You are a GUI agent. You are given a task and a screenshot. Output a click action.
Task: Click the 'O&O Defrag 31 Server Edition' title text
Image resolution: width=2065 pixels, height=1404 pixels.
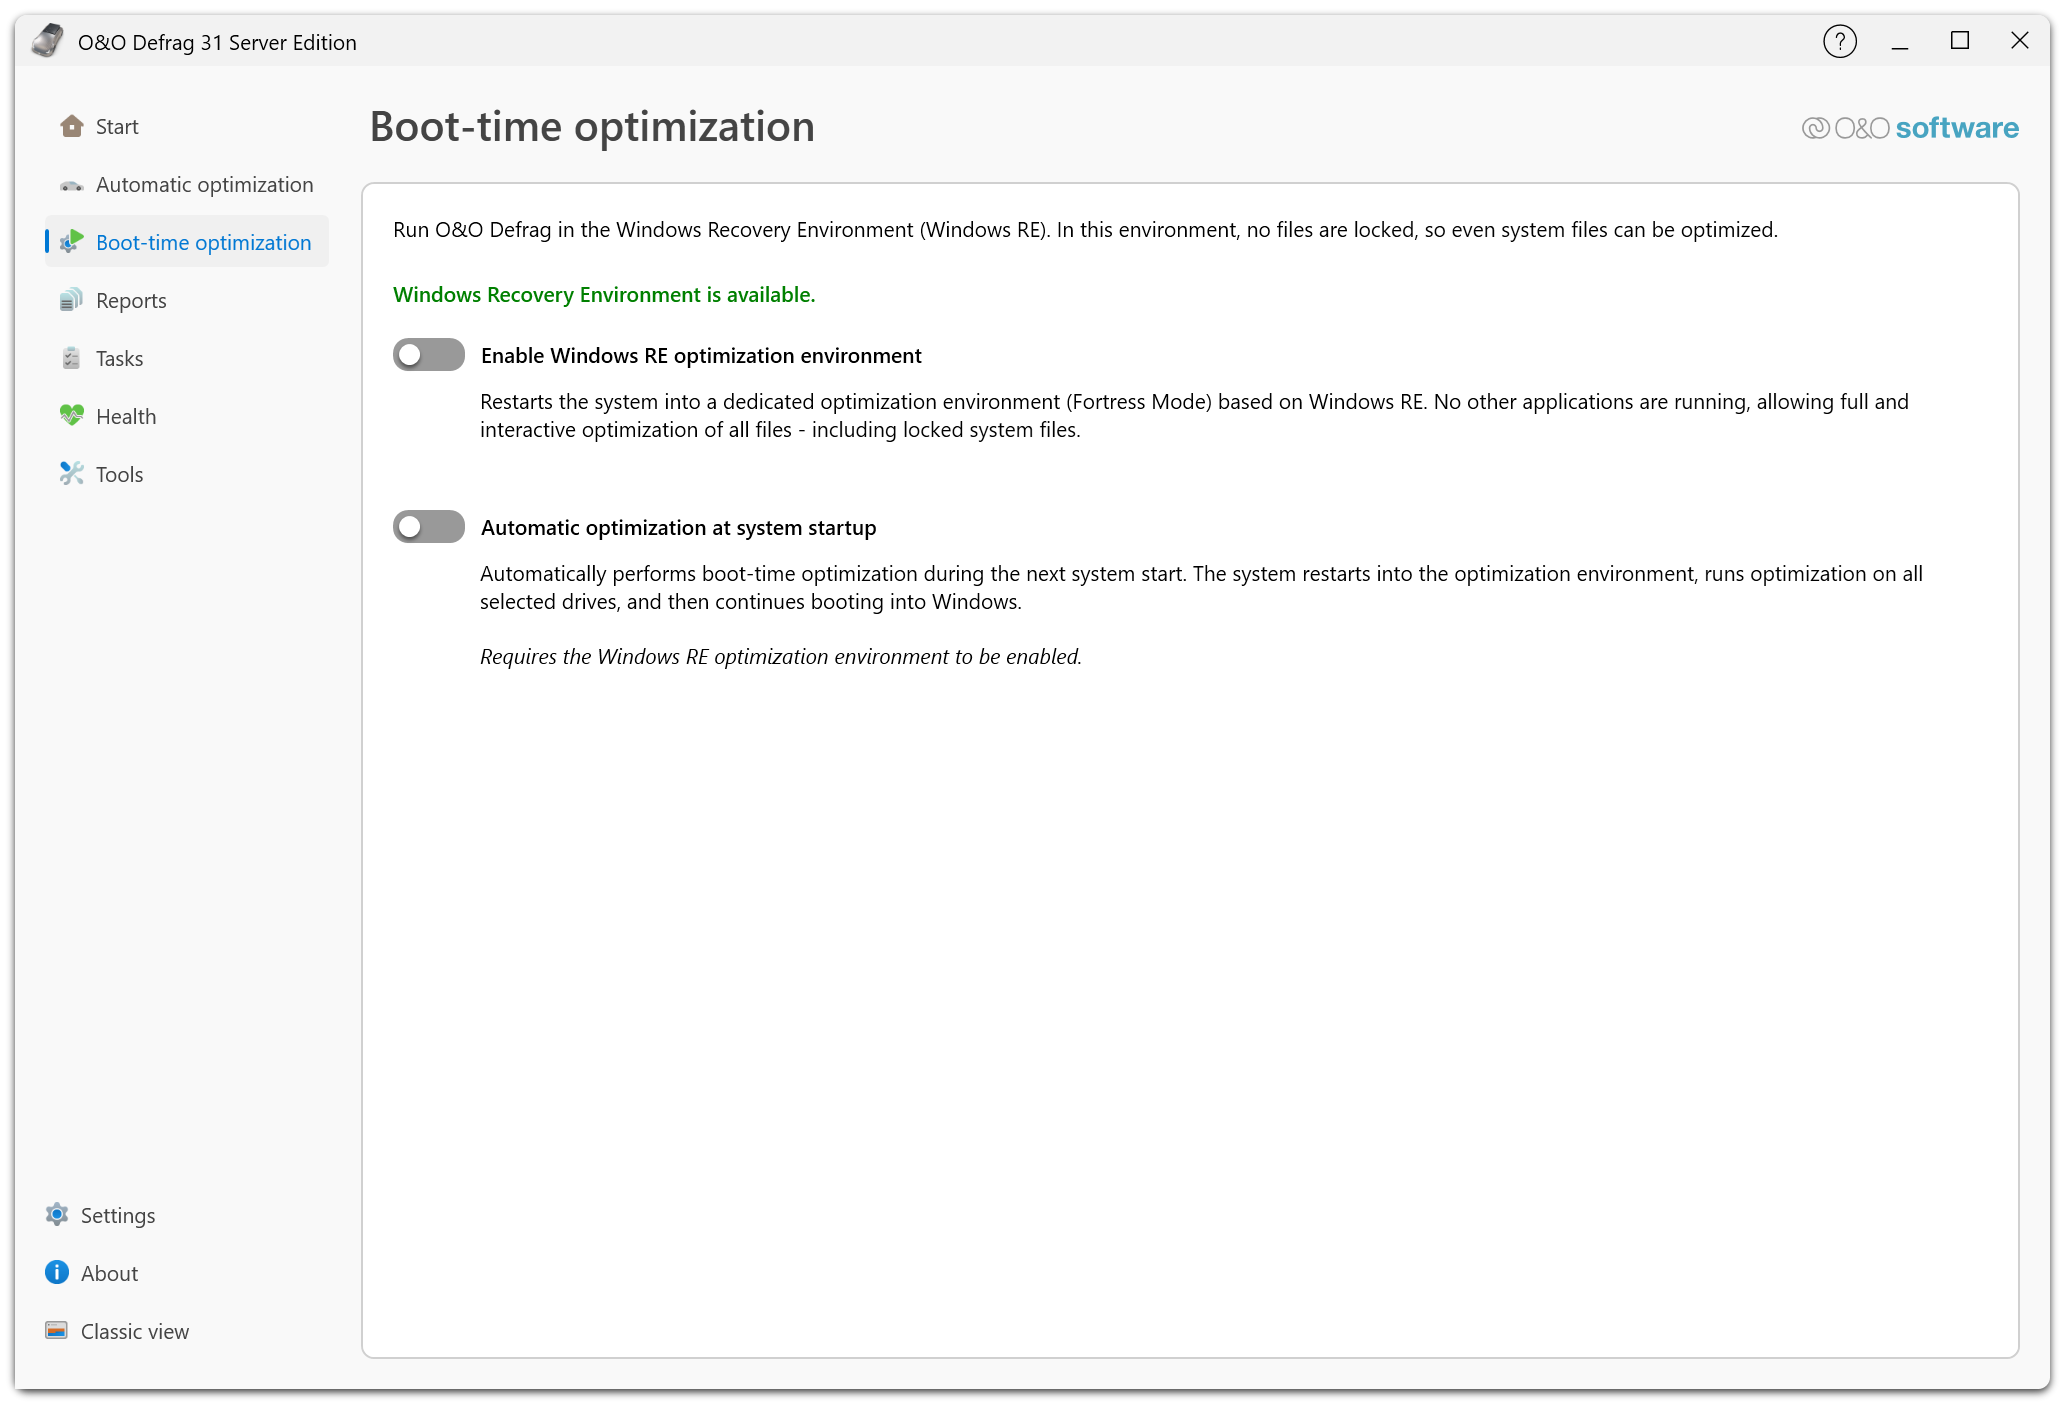coord(217,42)
